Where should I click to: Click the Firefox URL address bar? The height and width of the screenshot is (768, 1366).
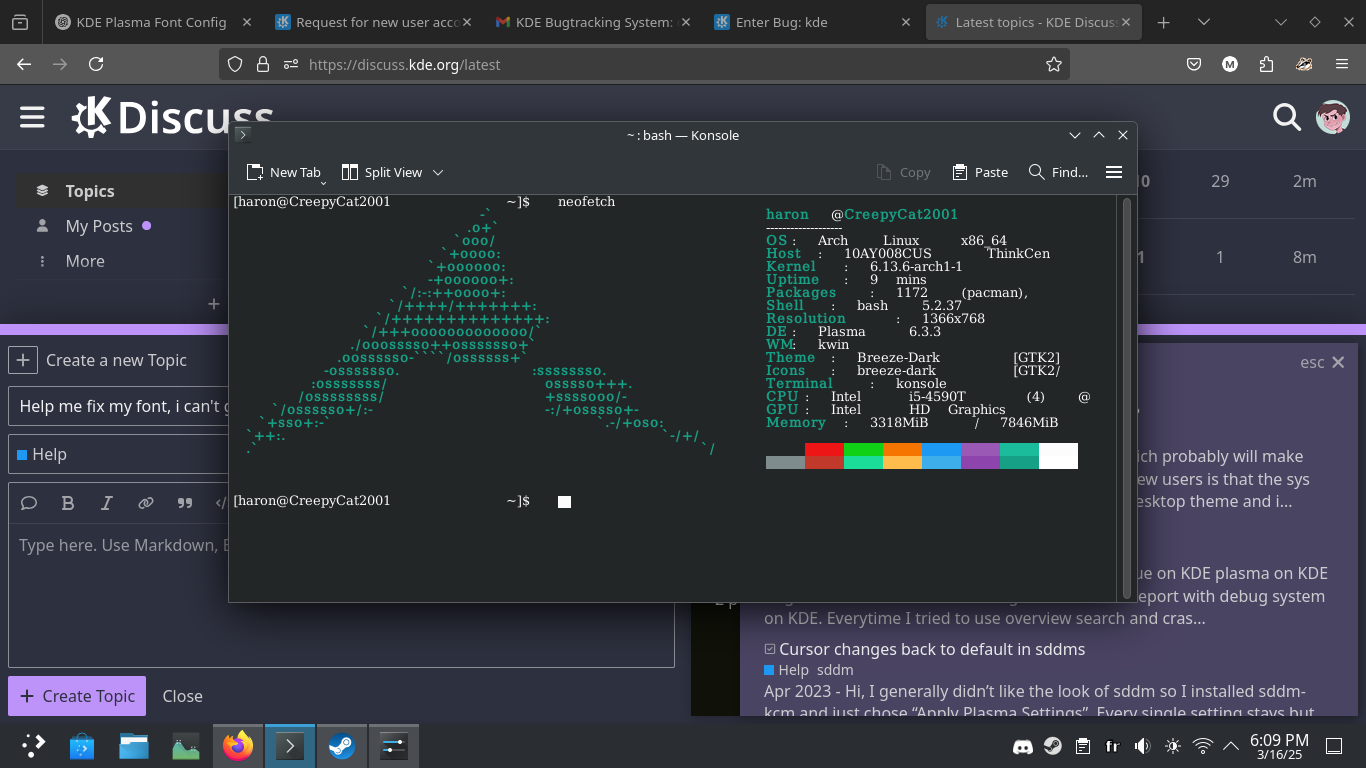click(645, 64)
